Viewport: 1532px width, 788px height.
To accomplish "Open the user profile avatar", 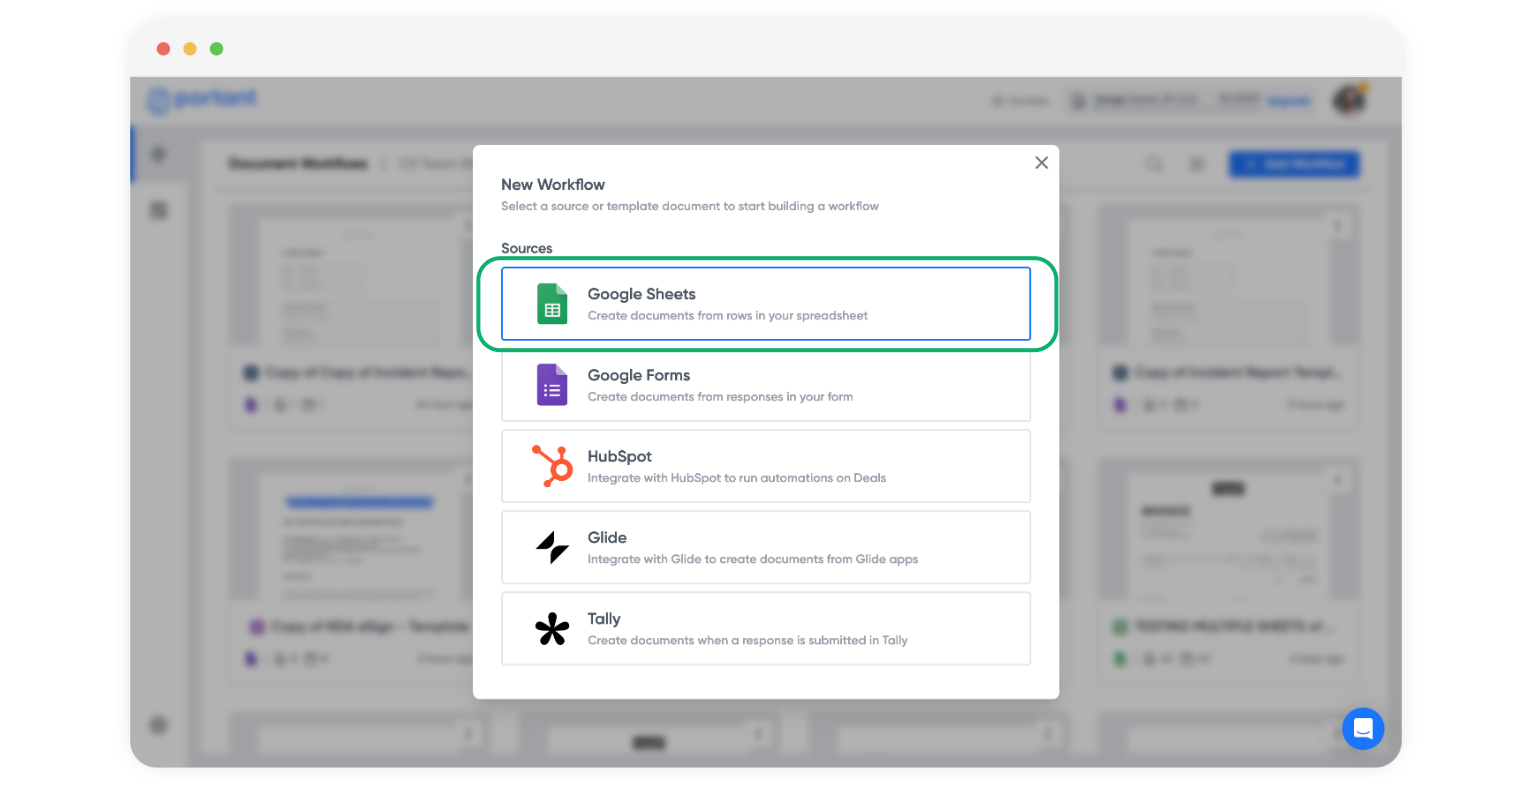I will click(1349, 100).
